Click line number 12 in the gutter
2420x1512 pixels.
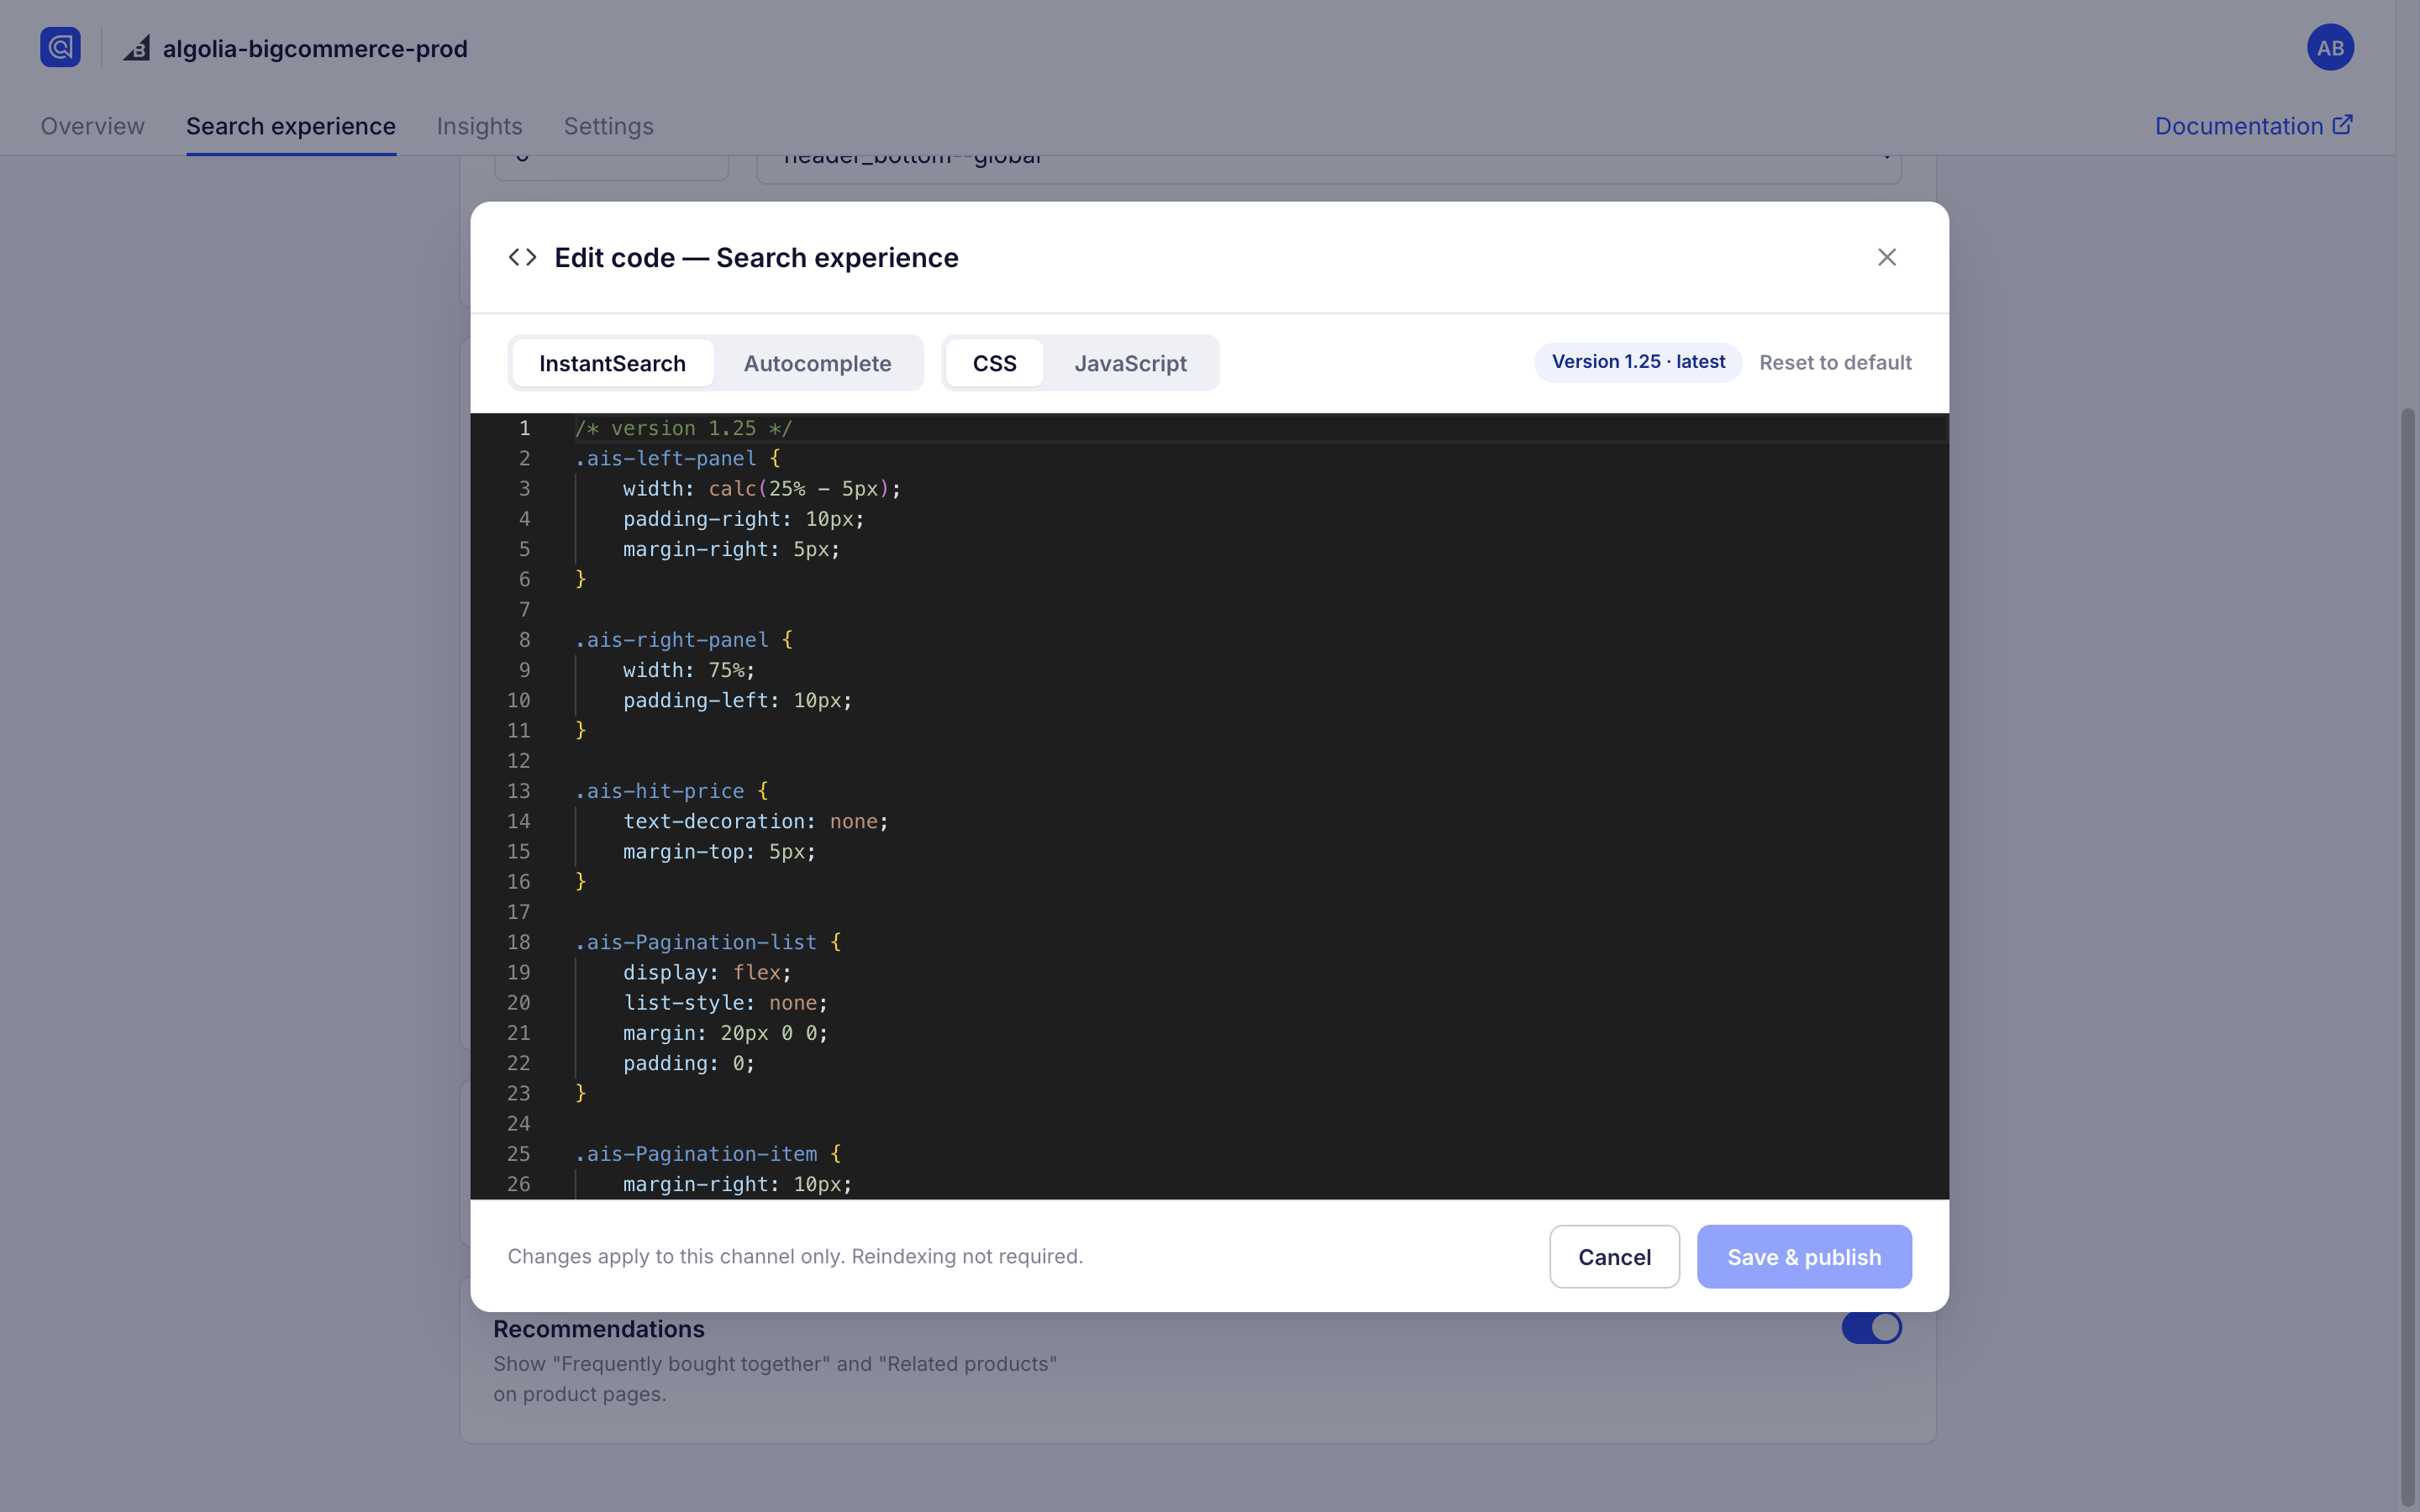518,761
